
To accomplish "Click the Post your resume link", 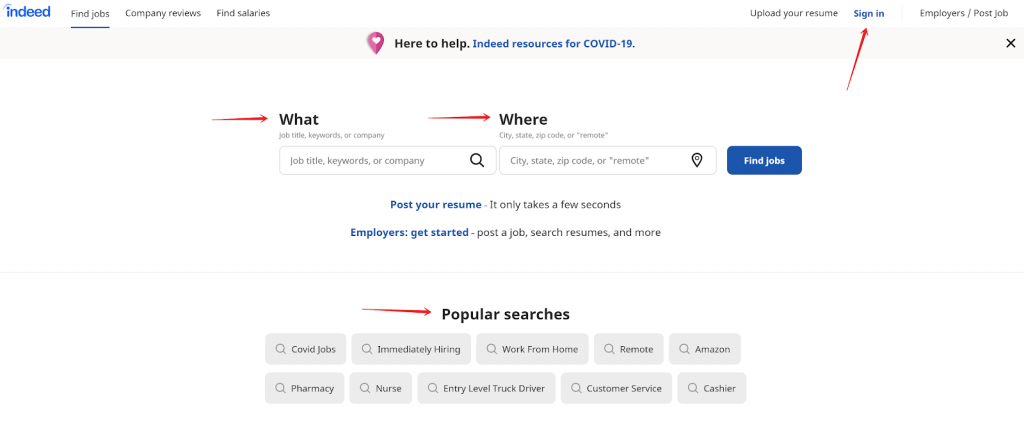I will click(x=436, y=204).
